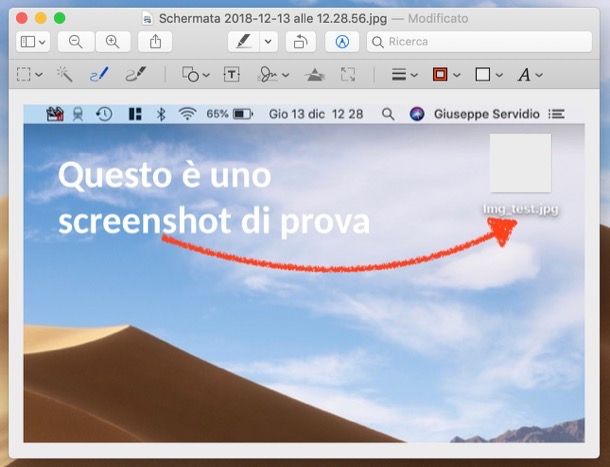Toggle the Markup toolbar button

(342, 42)
